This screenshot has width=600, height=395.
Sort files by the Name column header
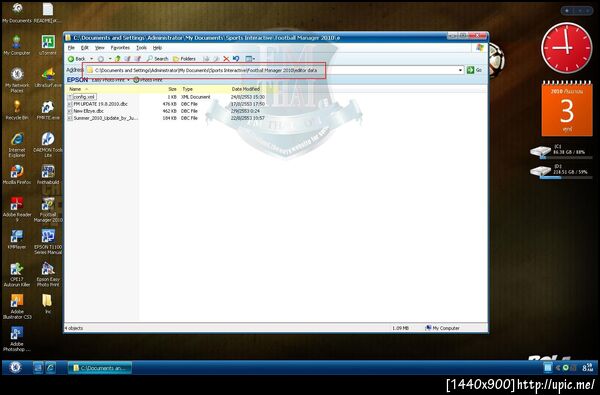[115, 89]
